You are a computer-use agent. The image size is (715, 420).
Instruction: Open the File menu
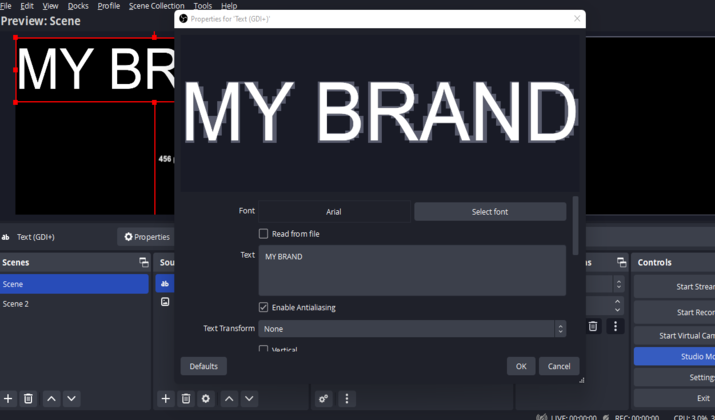coord(6,6)
